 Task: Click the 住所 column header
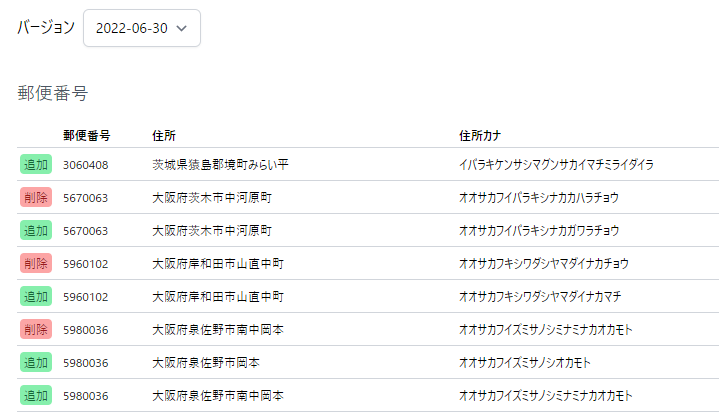coord(164,136)
